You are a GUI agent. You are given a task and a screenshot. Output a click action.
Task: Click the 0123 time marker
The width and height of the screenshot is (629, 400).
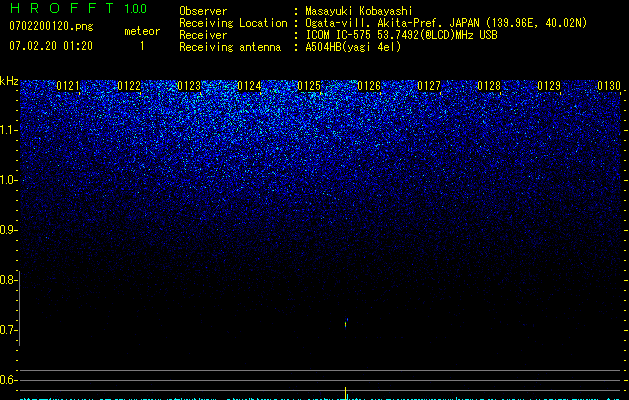point(189,86)
